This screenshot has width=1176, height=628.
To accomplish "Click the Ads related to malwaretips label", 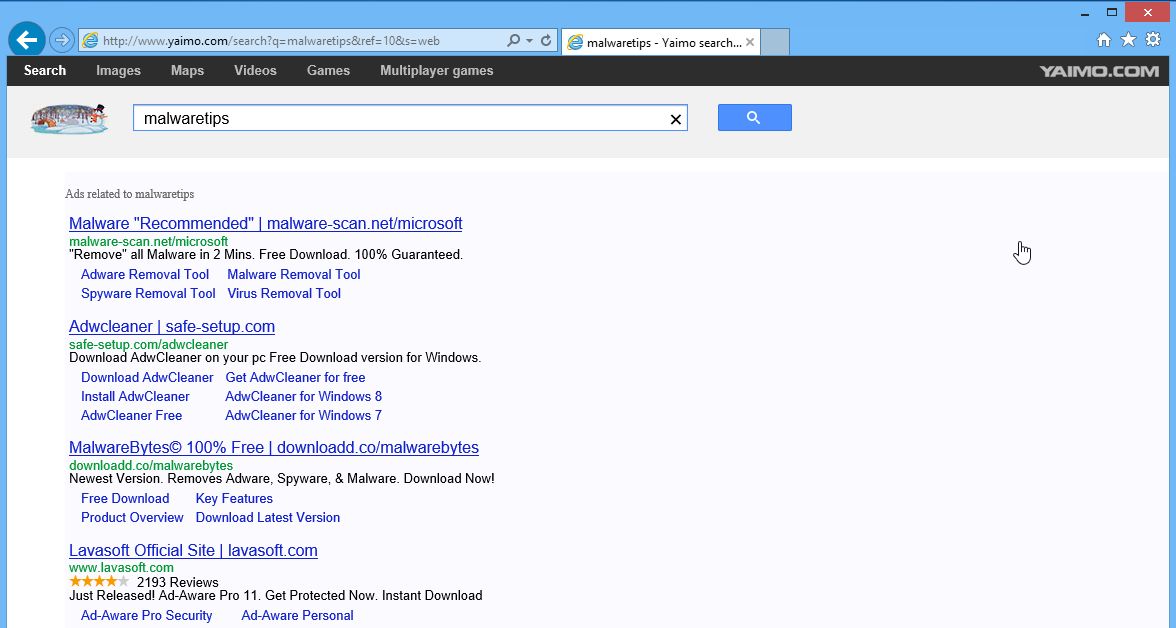I will pos(130,194).
